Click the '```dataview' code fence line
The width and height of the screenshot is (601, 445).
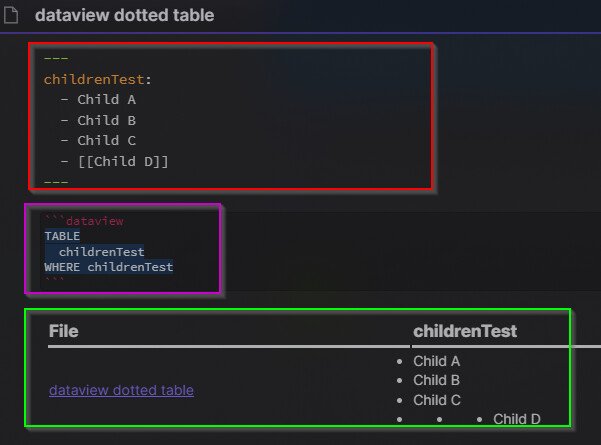[x=84, y=221]
